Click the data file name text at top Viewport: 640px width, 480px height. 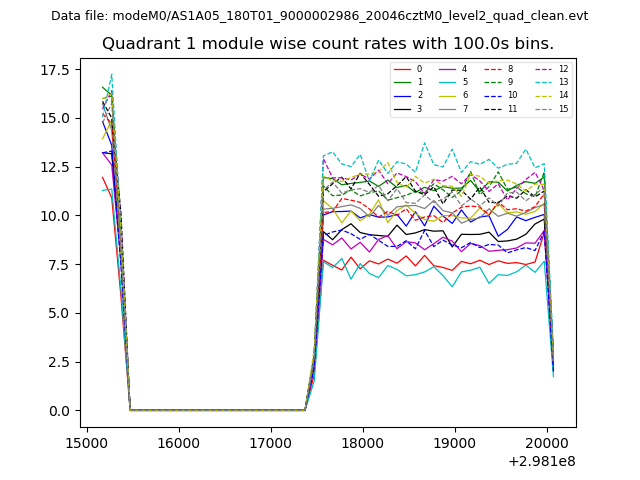pyautogui.click(x=319, y=16)
